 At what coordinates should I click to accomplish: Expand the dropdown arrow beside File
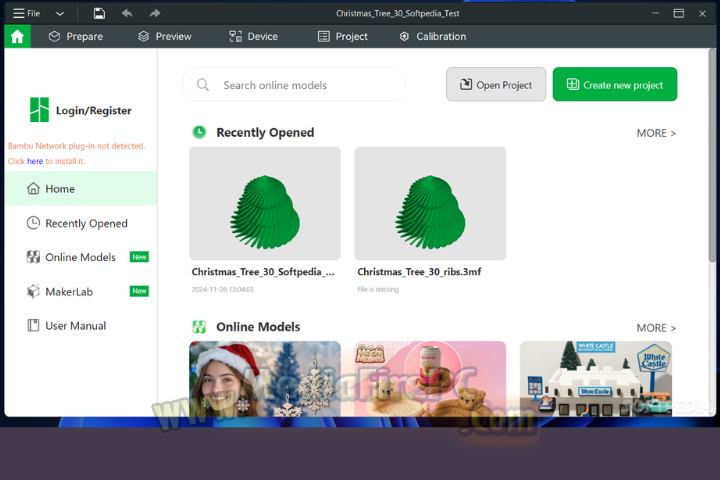click(x=60, y=14)
